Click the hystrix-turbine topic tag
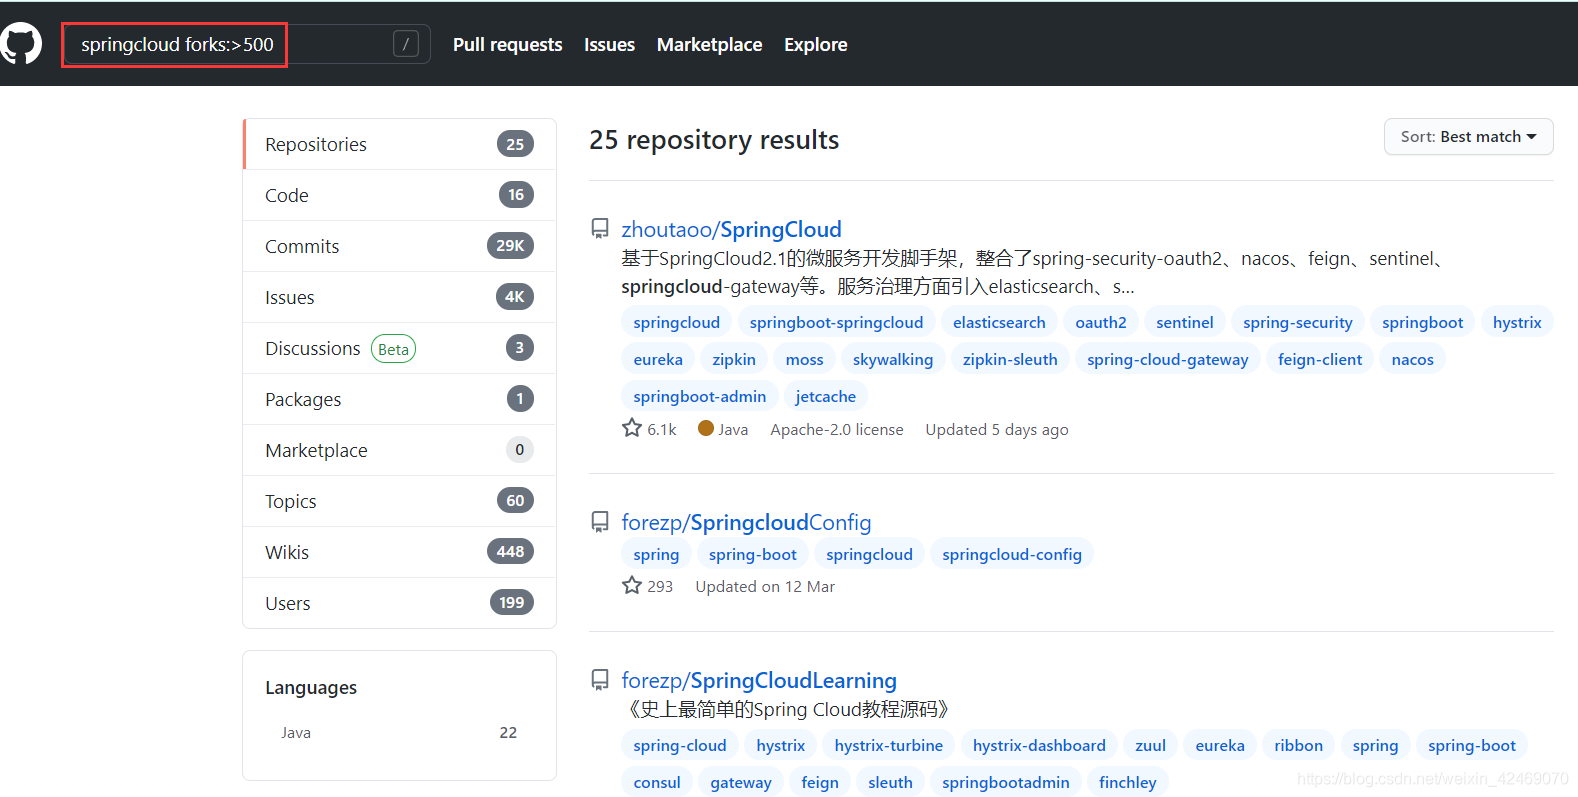 pos(889,745)
